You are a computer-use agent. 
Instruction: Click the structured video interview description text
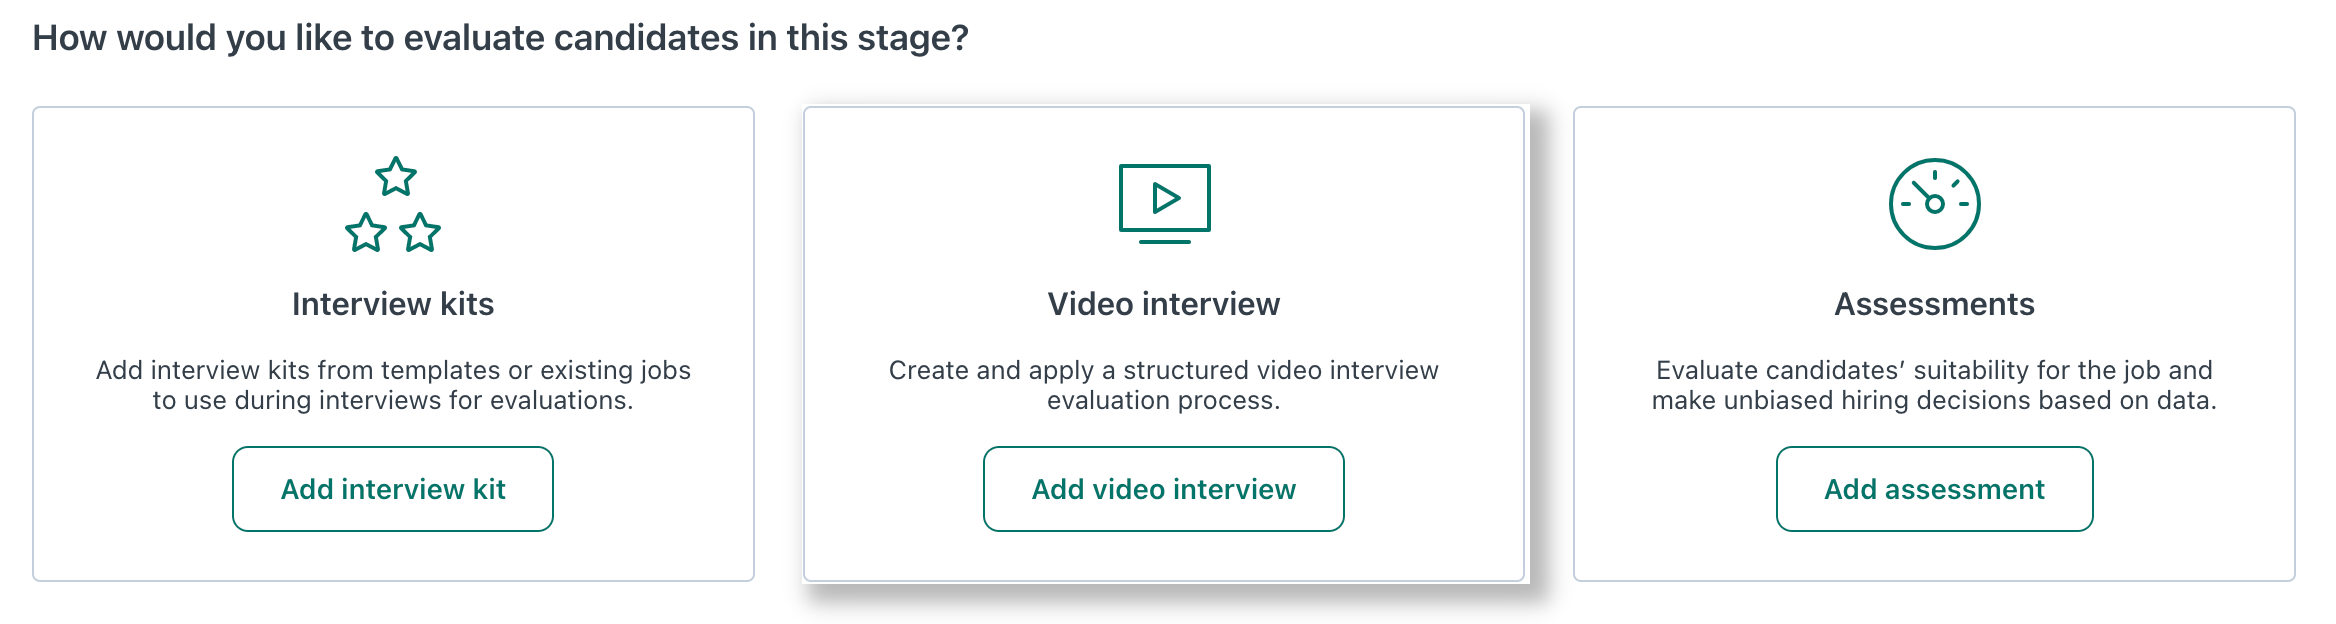pos(1164,385)
